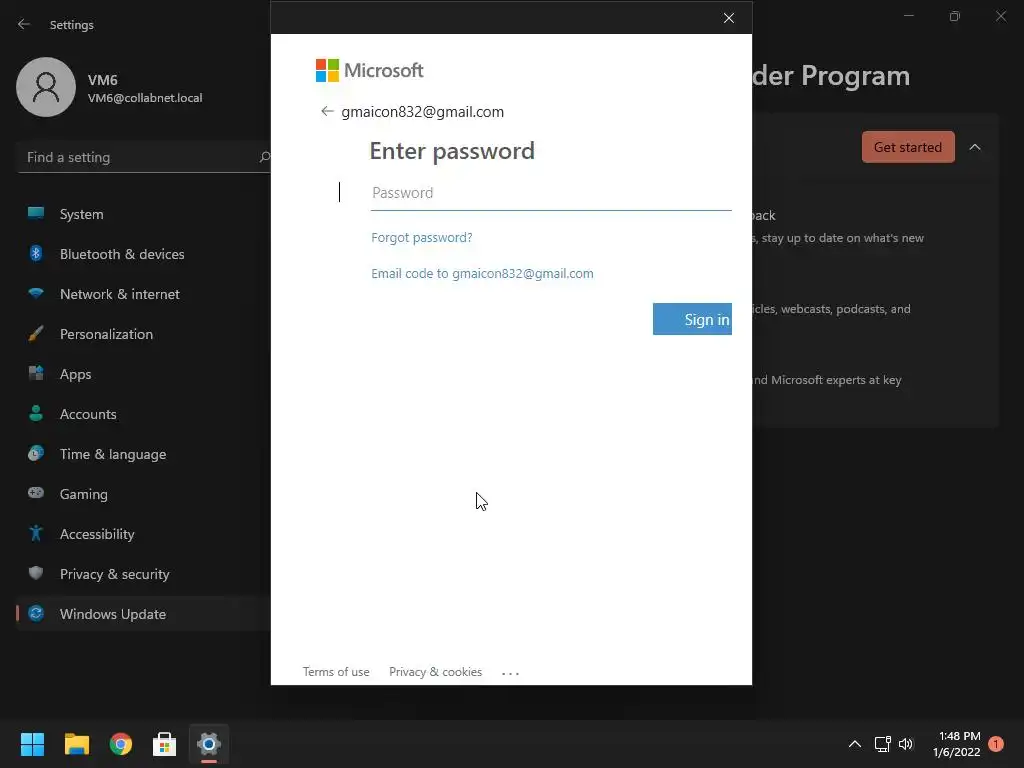Select Apps in the Settings sidebar
This screenshot has width=1024, height=768.
[x=143, y=374]
